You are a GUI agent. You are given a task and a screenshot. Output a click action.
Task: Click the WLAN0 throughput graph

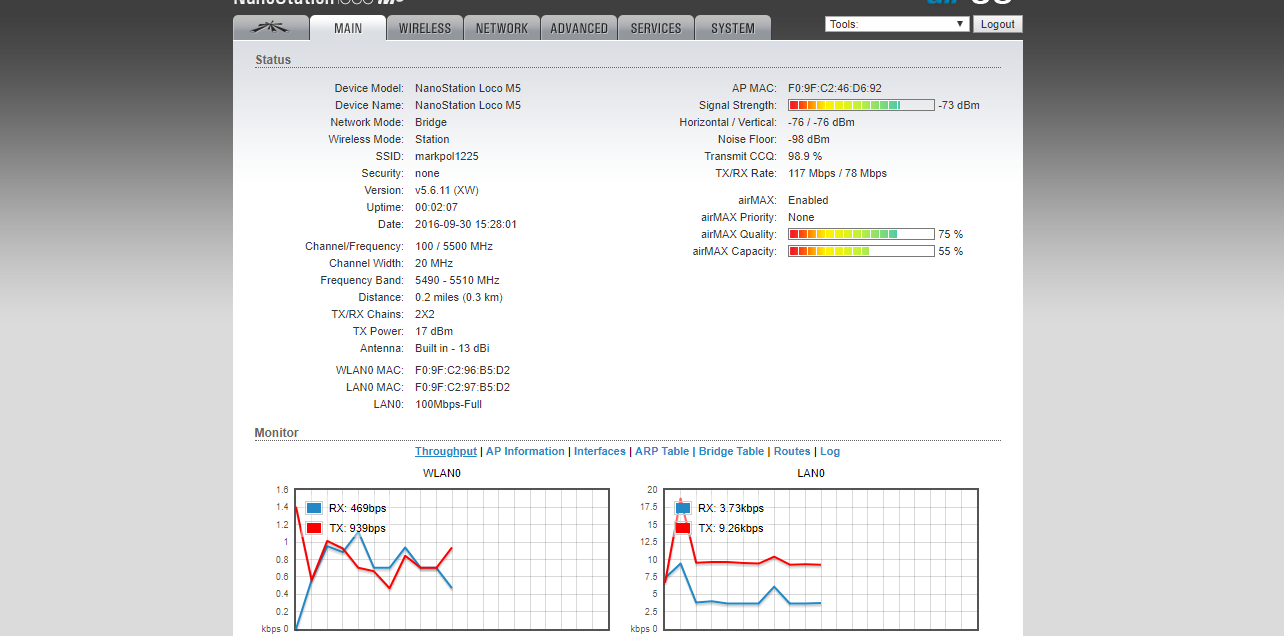[x=452, y=559]
